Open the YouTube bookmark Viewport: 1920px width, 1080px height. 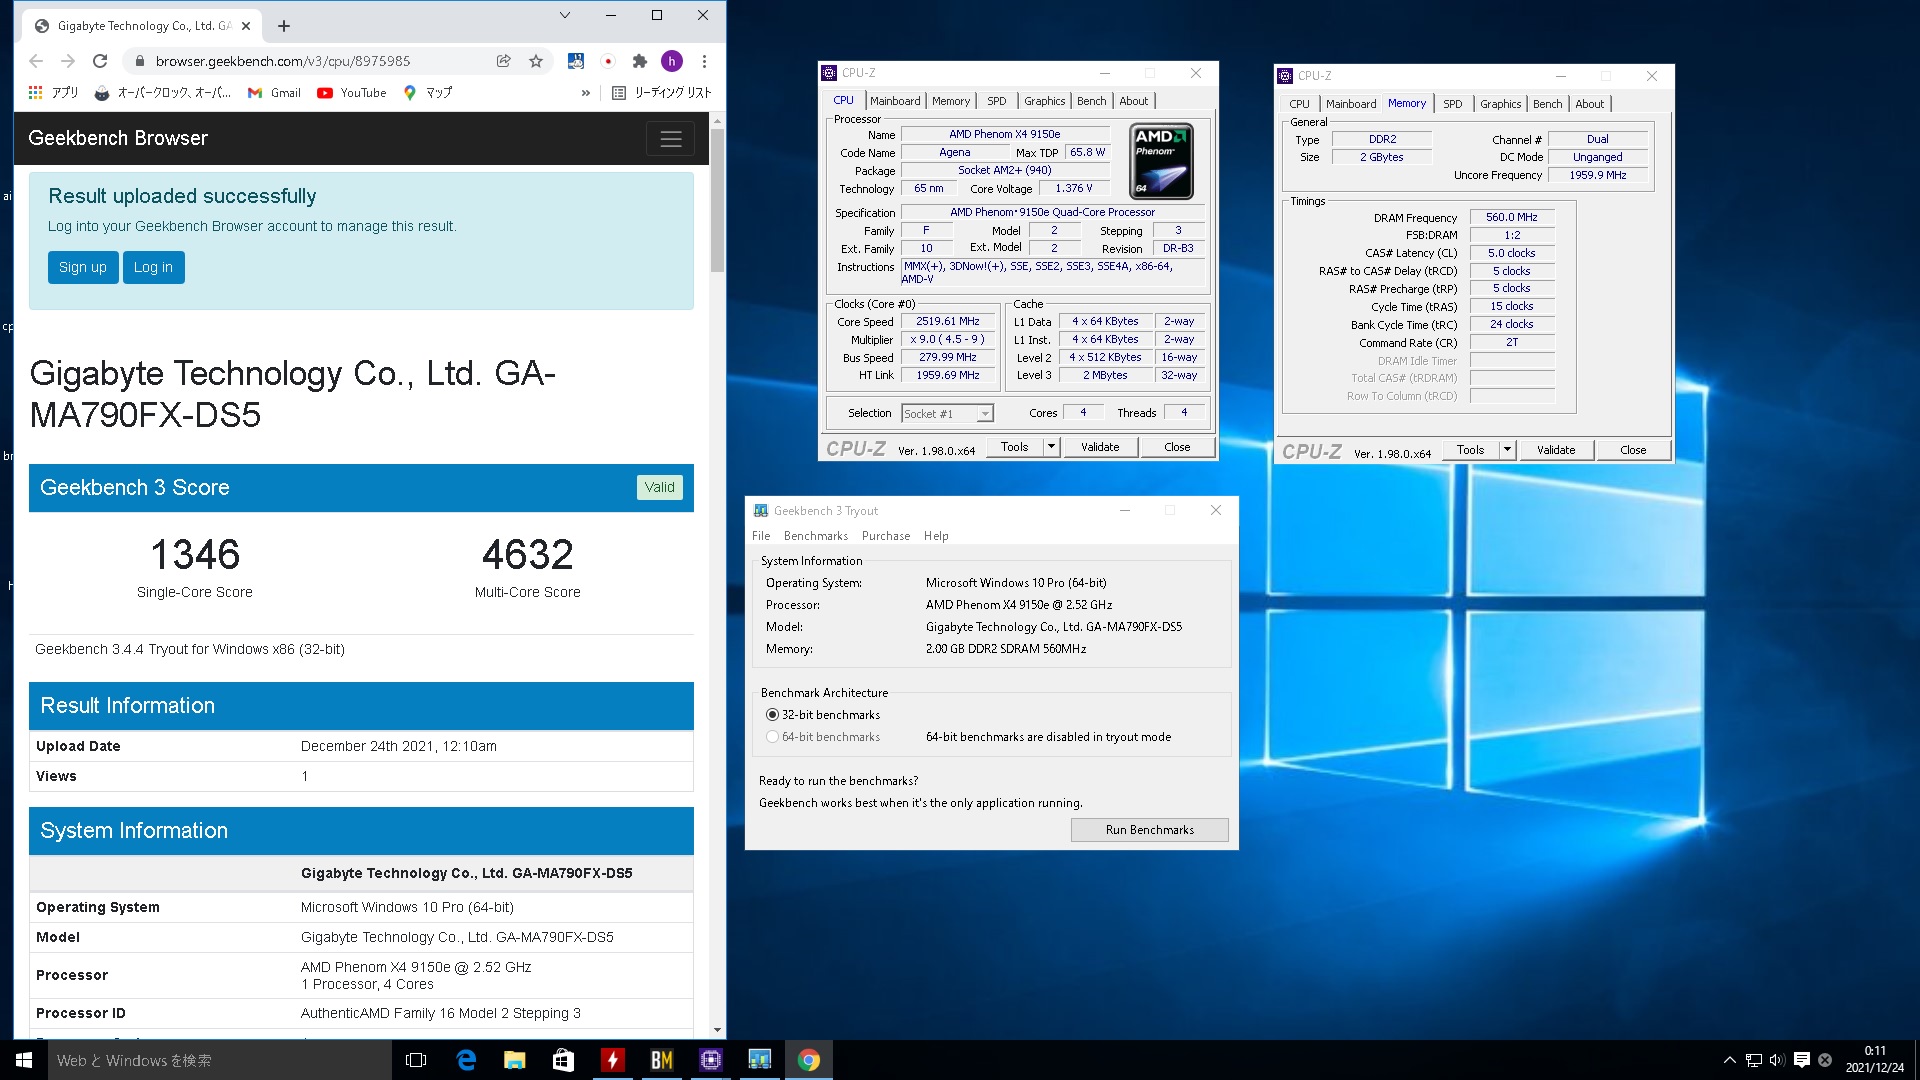click(352, 92)
